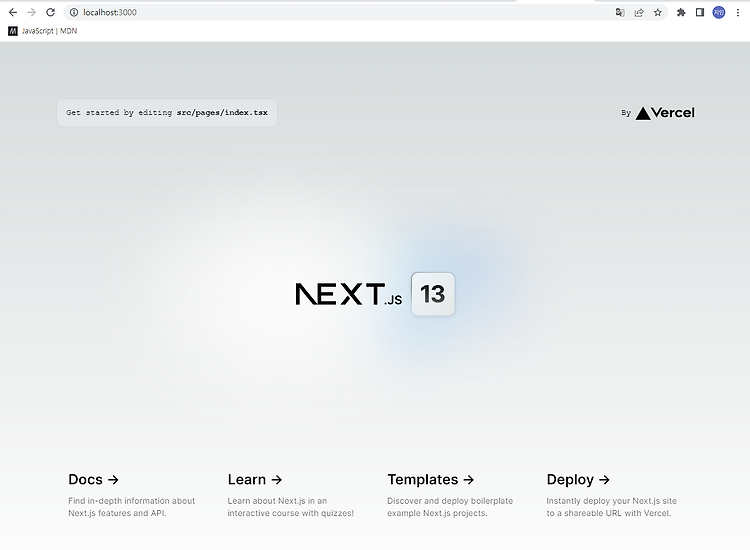Click the arrow next to Docs
Viewport: 750px width, 550px height.
(113, 480)
